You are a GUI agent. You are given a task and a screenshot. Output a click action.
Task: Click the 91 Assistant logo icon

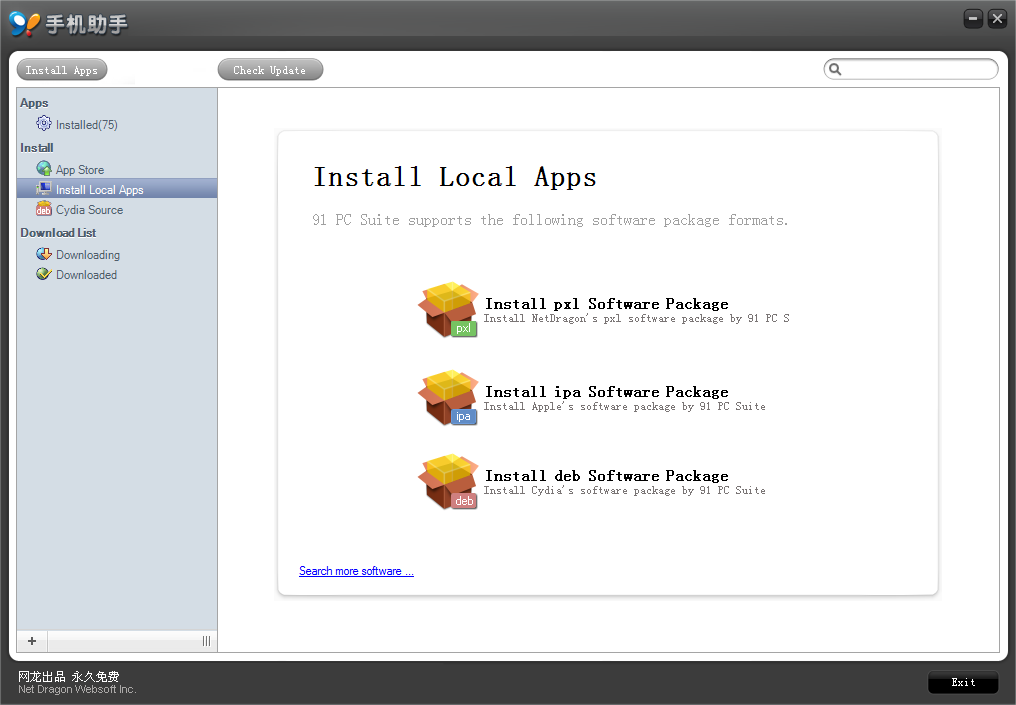(25, 24)
